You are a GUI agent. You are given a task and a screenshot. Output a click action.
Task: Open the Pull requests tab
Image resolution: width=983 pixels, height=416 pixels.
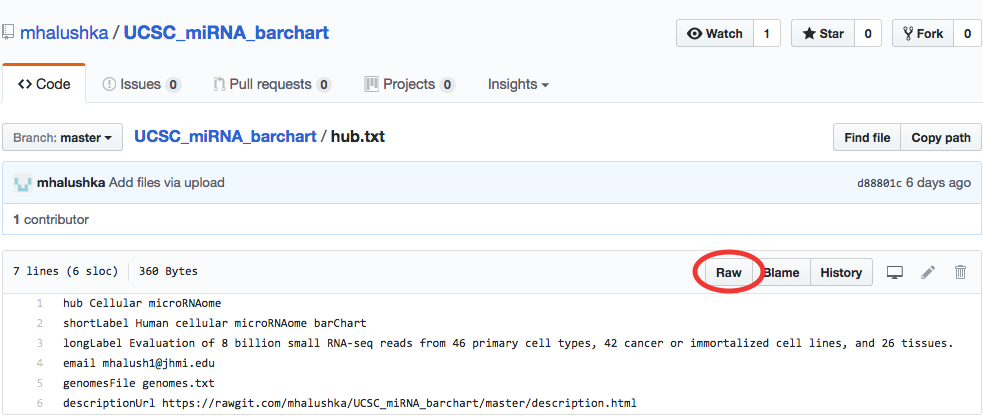[272, 85]
